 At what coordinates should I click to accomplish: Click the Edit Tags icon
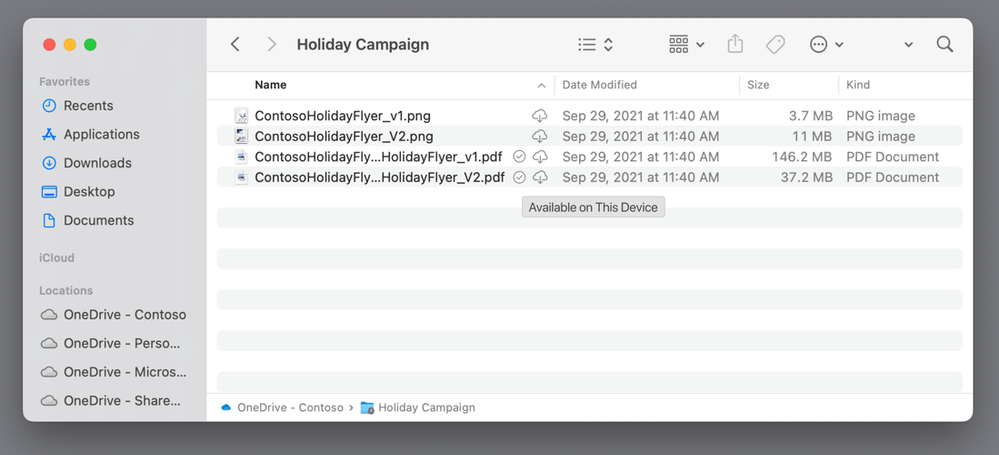(775, 44)
